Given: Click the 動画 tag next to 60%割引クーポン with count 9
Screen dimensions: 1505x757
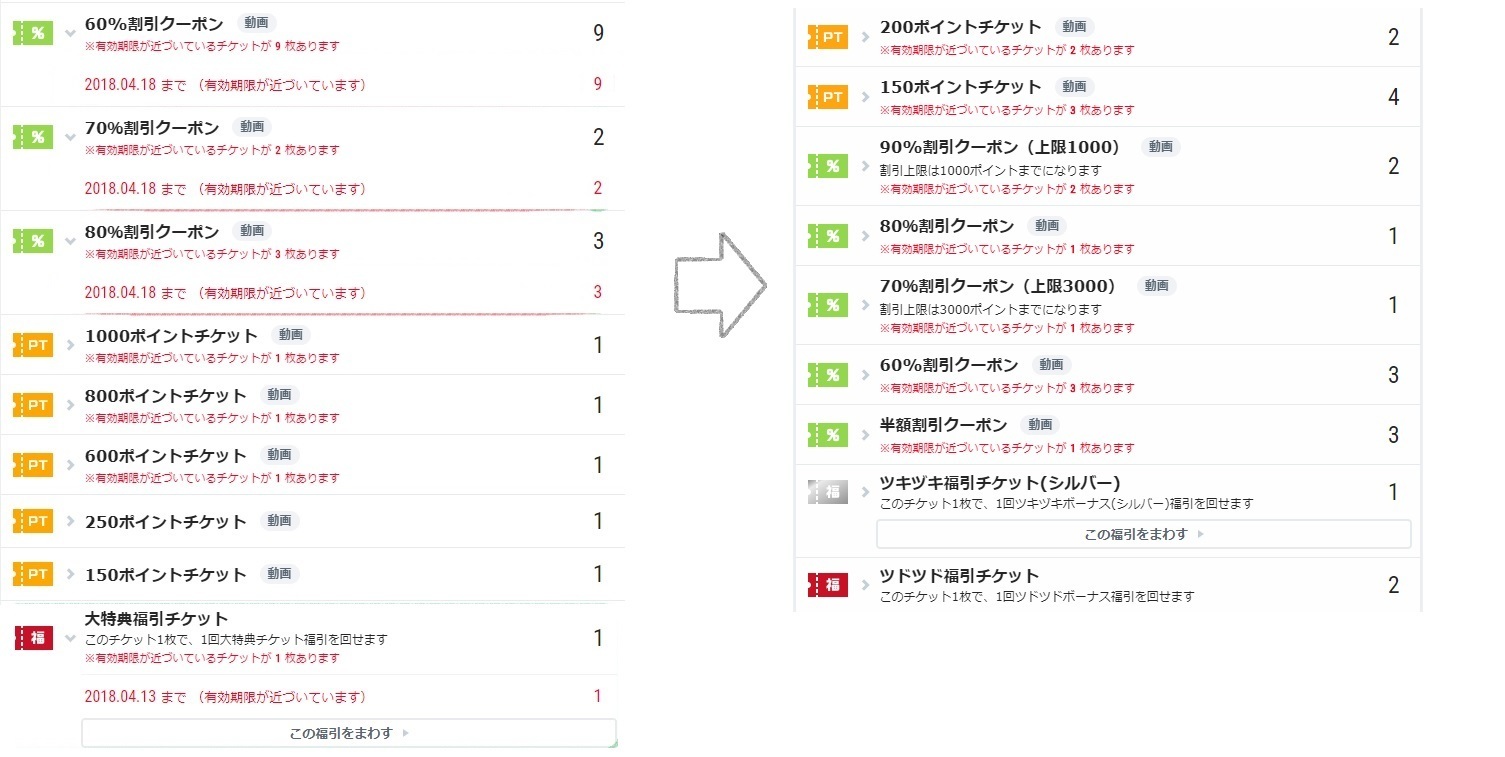Looking at the screenshot, I should click(x=257, y=23).
